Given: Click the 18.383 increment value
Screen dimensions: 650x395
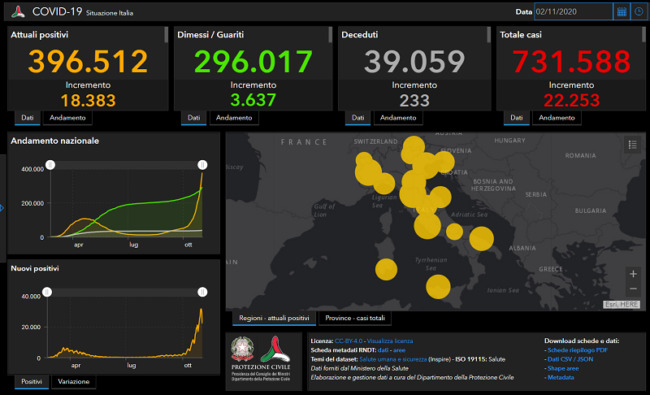Looking at the screenshot, I should coord(88,101).
